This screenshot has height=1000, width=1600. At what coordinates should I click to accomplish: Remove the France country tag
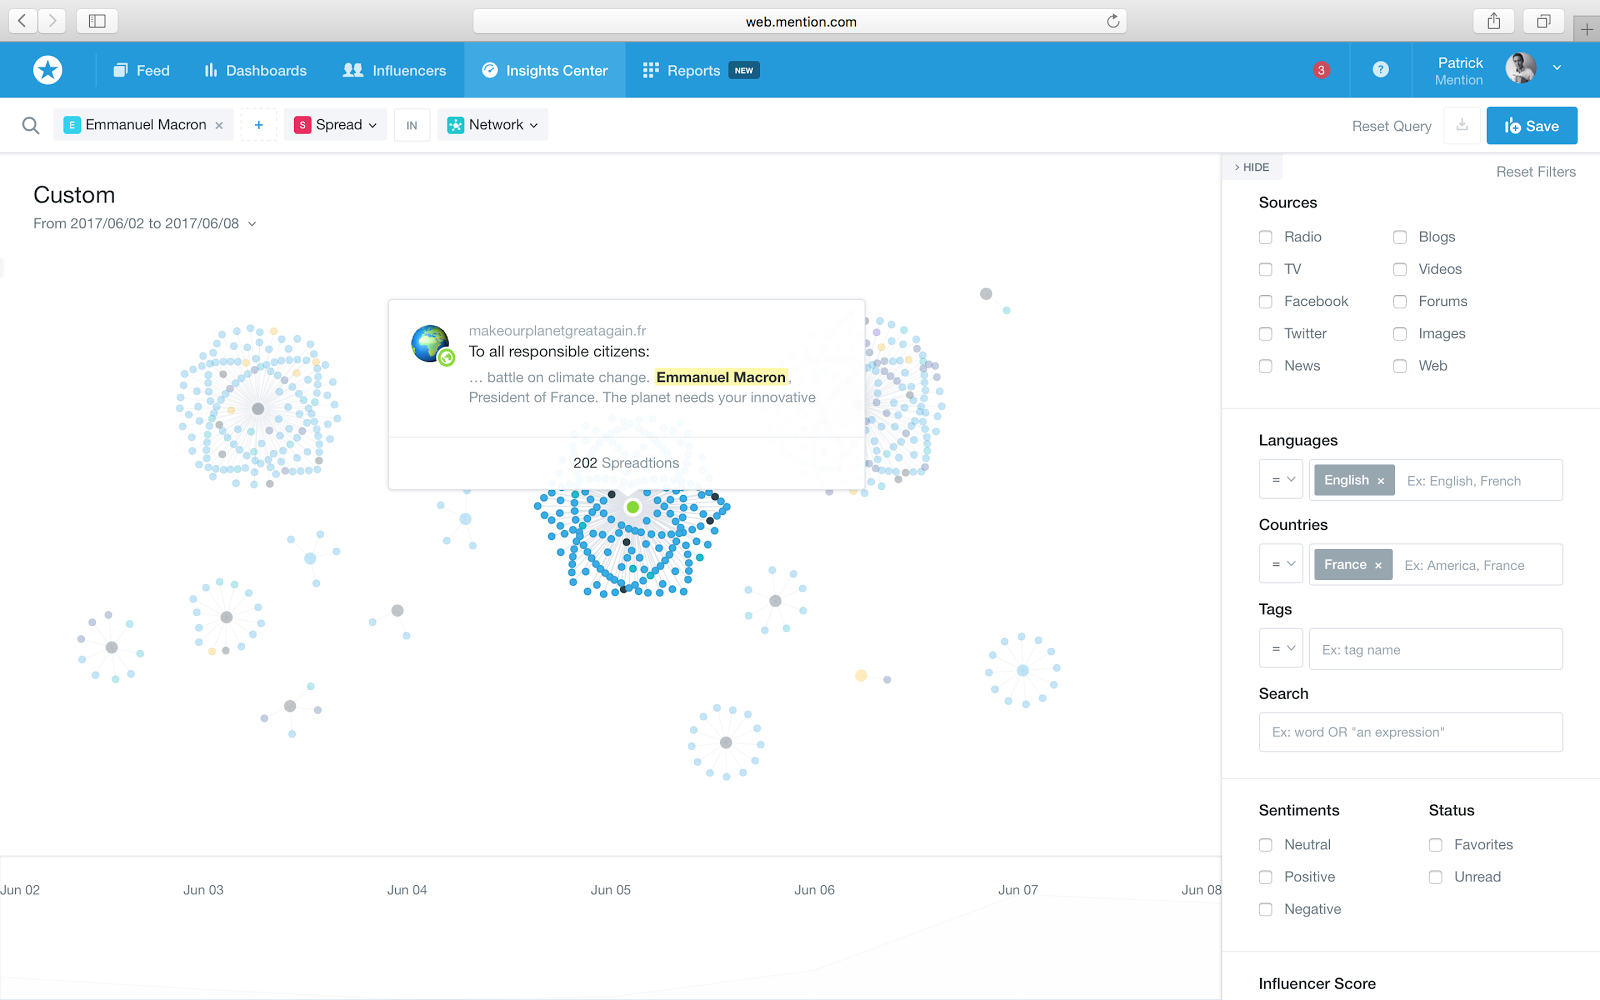click(1378, 565)
